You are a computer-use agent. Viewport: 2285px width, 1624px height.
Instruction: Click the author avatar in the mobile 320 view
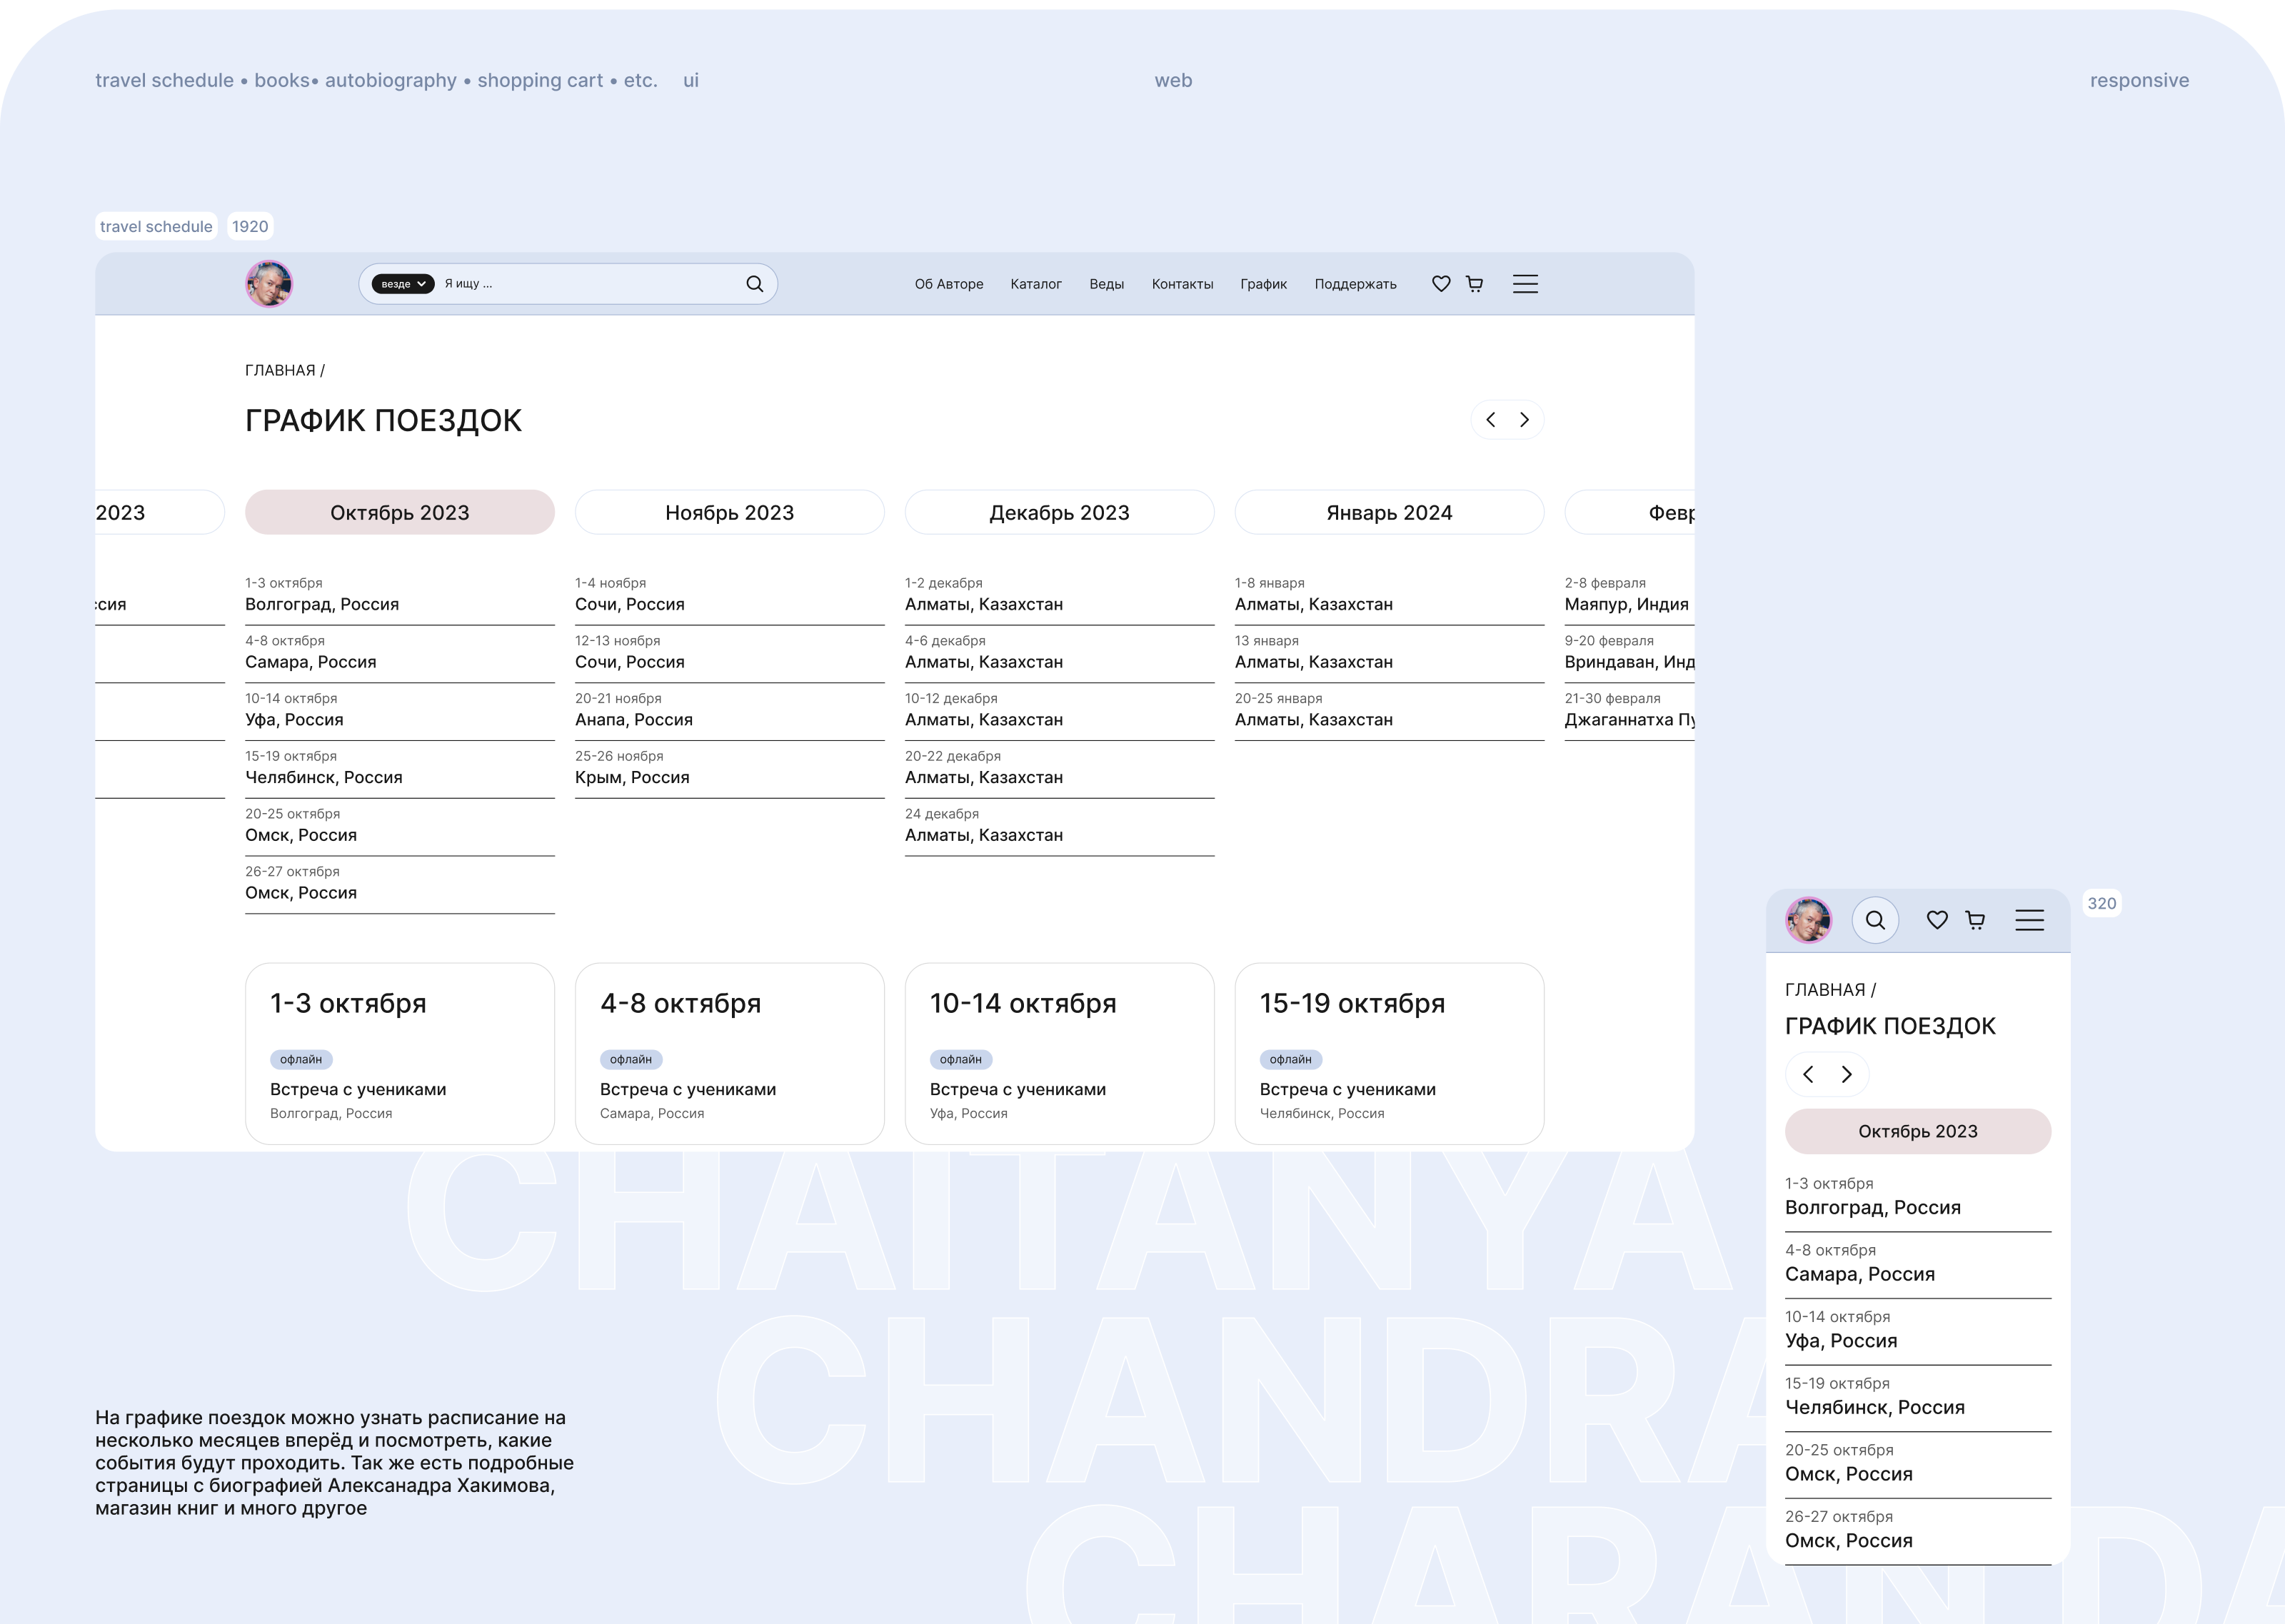(1809, 920)
